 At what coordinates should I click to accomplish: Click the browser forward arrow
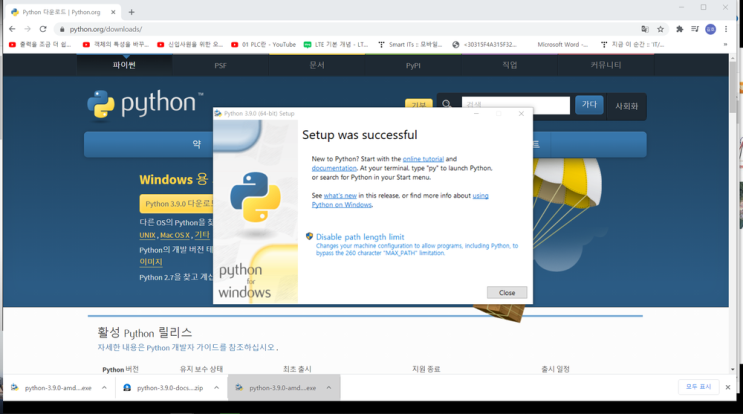[27, 29]
